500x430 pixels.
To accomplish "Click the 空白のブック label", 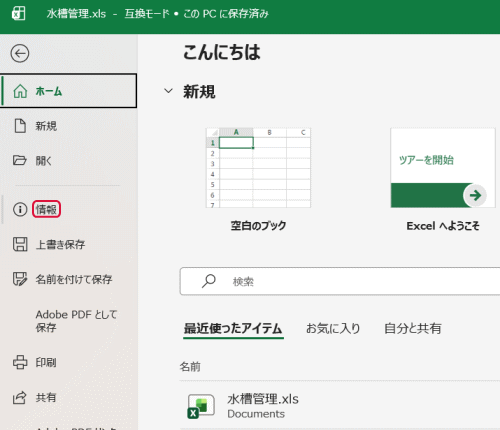I will coord(258,226).
